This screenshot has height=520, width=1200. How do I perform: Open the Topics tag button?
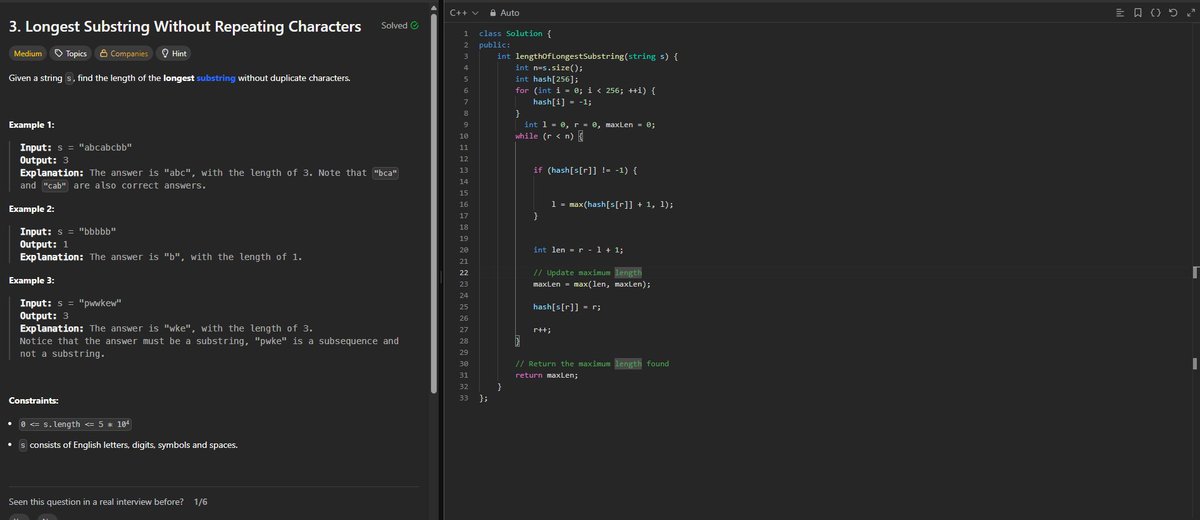[x=70, y=53]
